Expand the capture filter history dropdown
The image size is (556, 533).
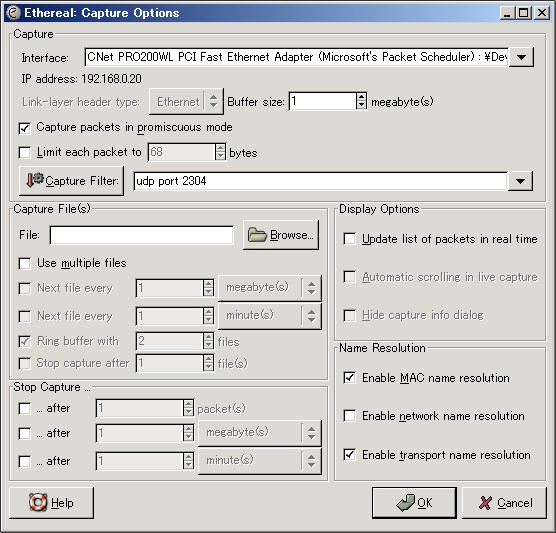pyautogui.click(x=520, y=181)
